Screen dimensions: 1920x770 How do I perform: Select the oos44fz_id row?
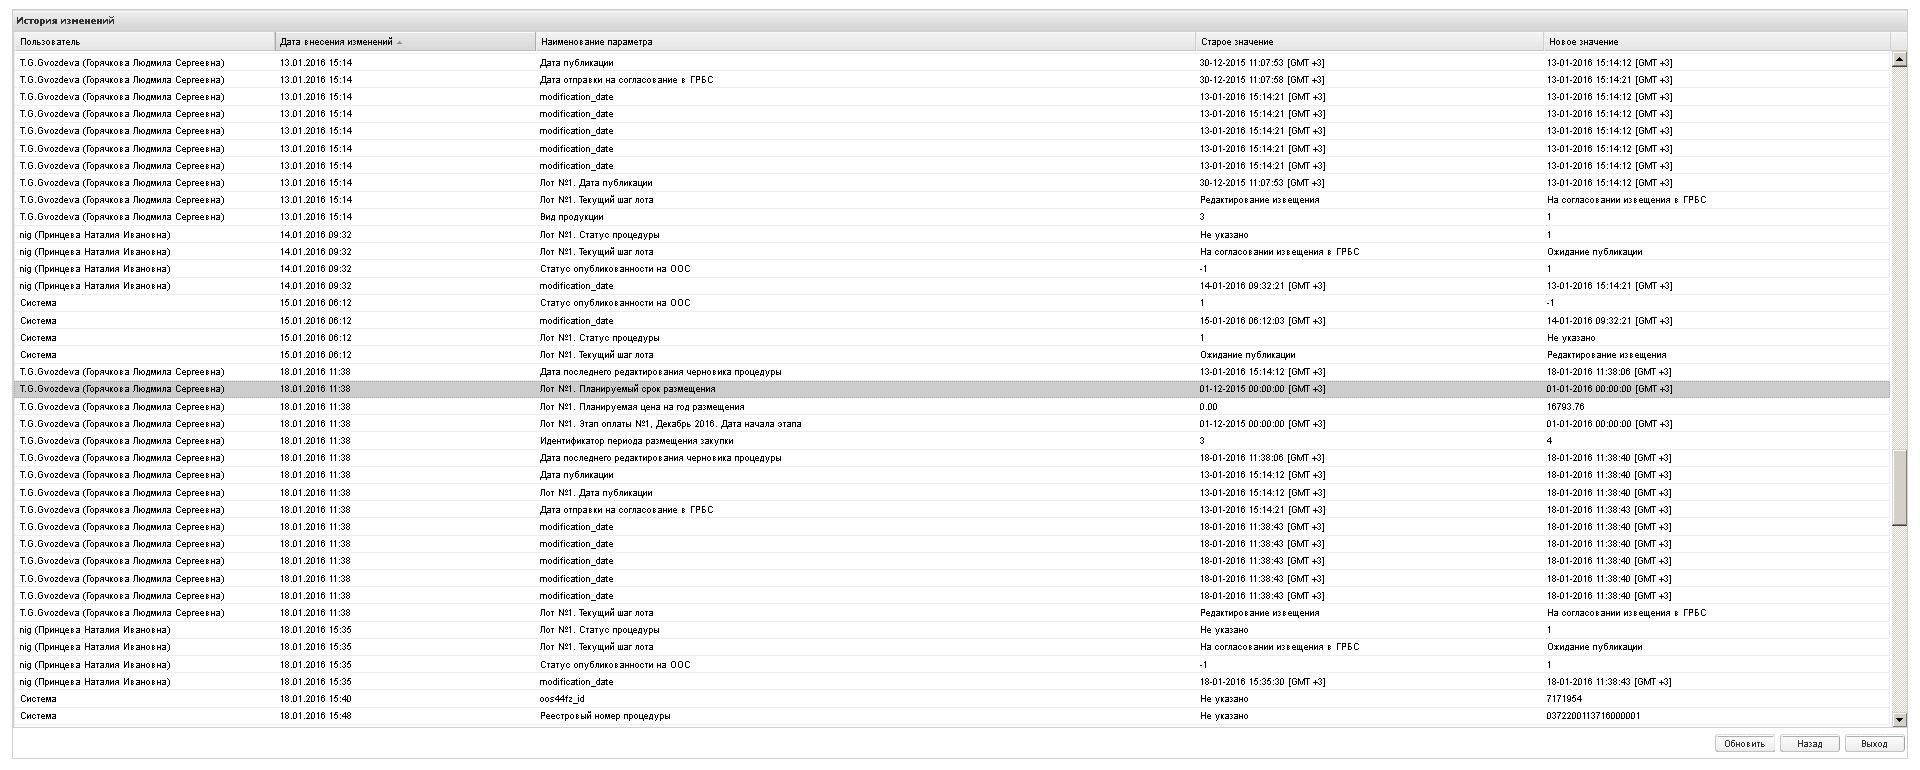coord(952,699)
